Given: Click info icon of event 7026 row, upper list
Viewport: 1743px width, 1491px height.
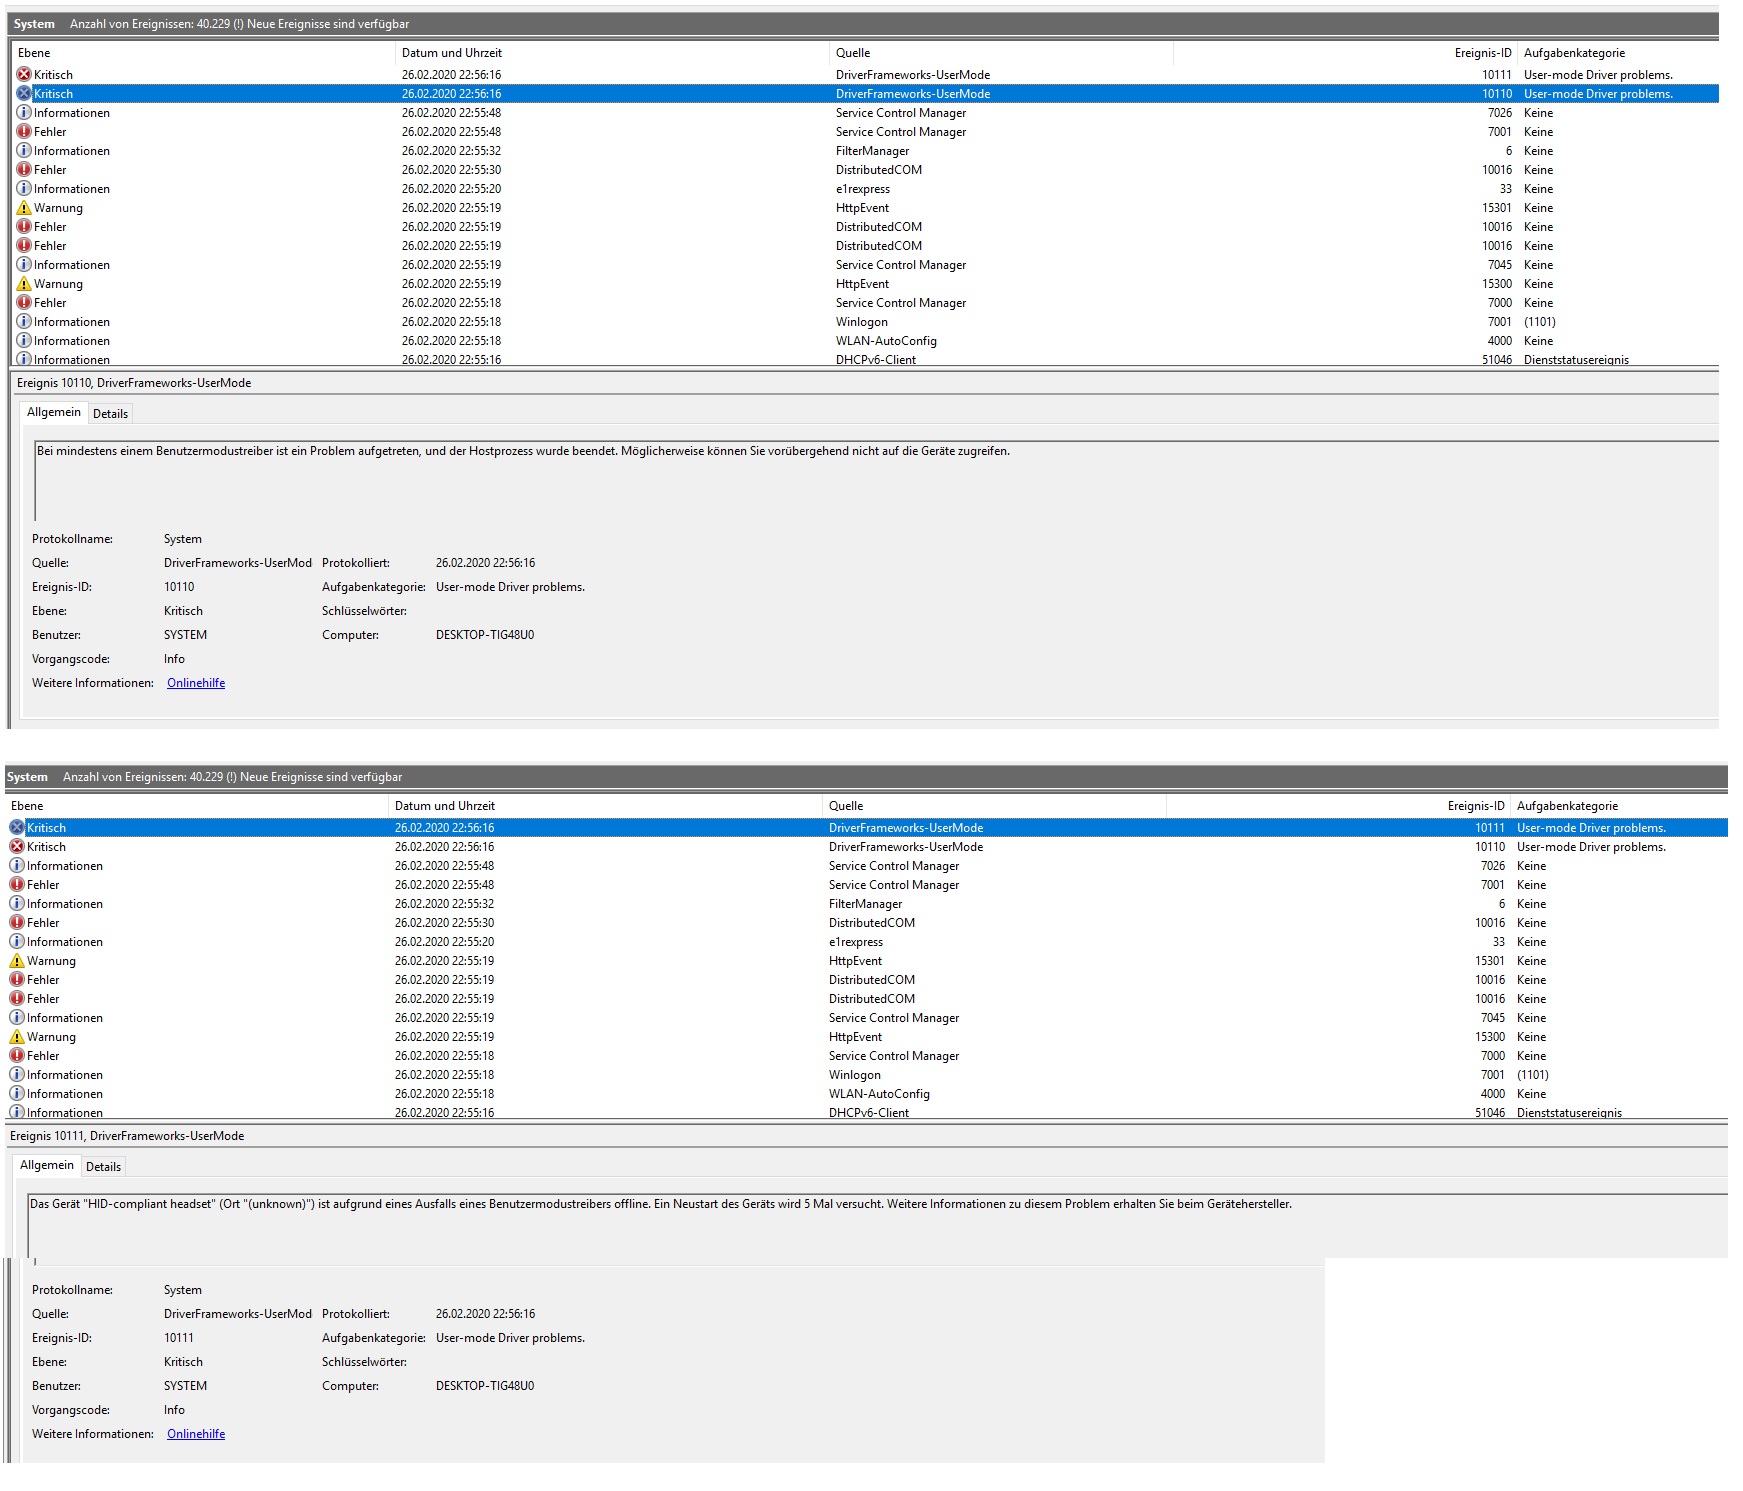Looking at the screenshot, I should tap(24, 113).
